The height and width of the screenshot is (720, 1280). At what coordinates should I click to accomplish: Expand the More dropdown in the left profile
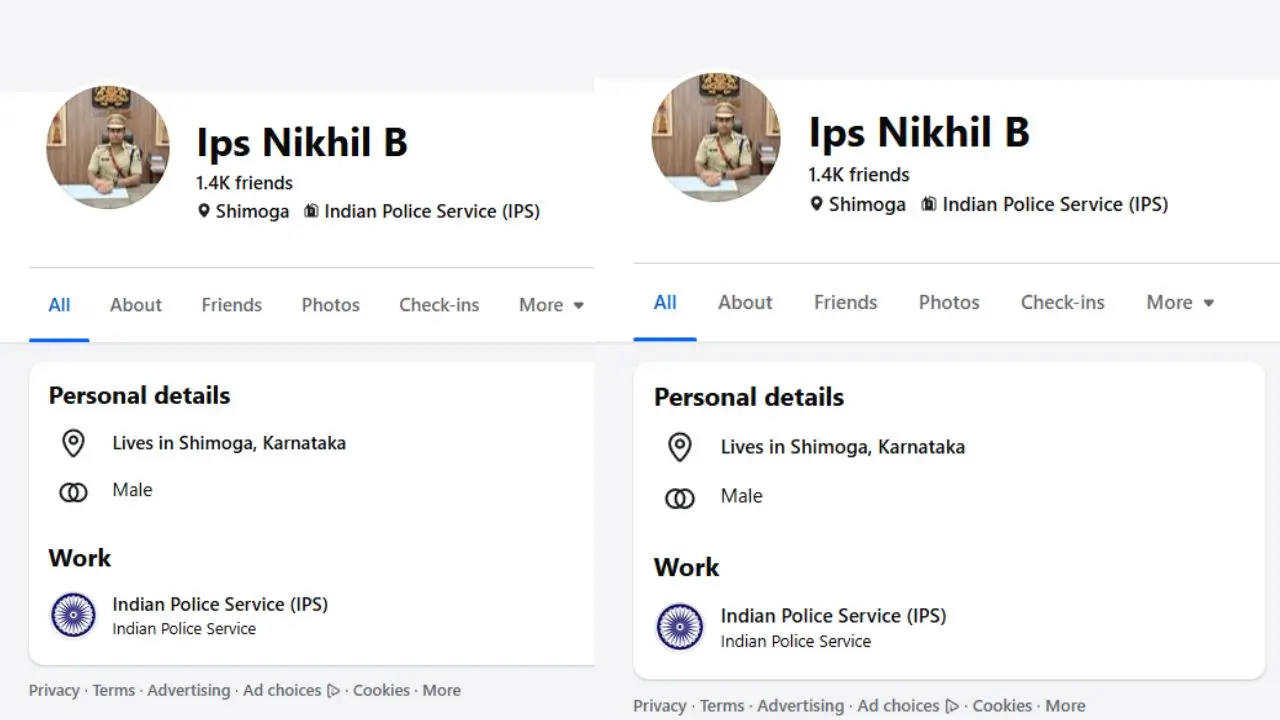point(551,305)
